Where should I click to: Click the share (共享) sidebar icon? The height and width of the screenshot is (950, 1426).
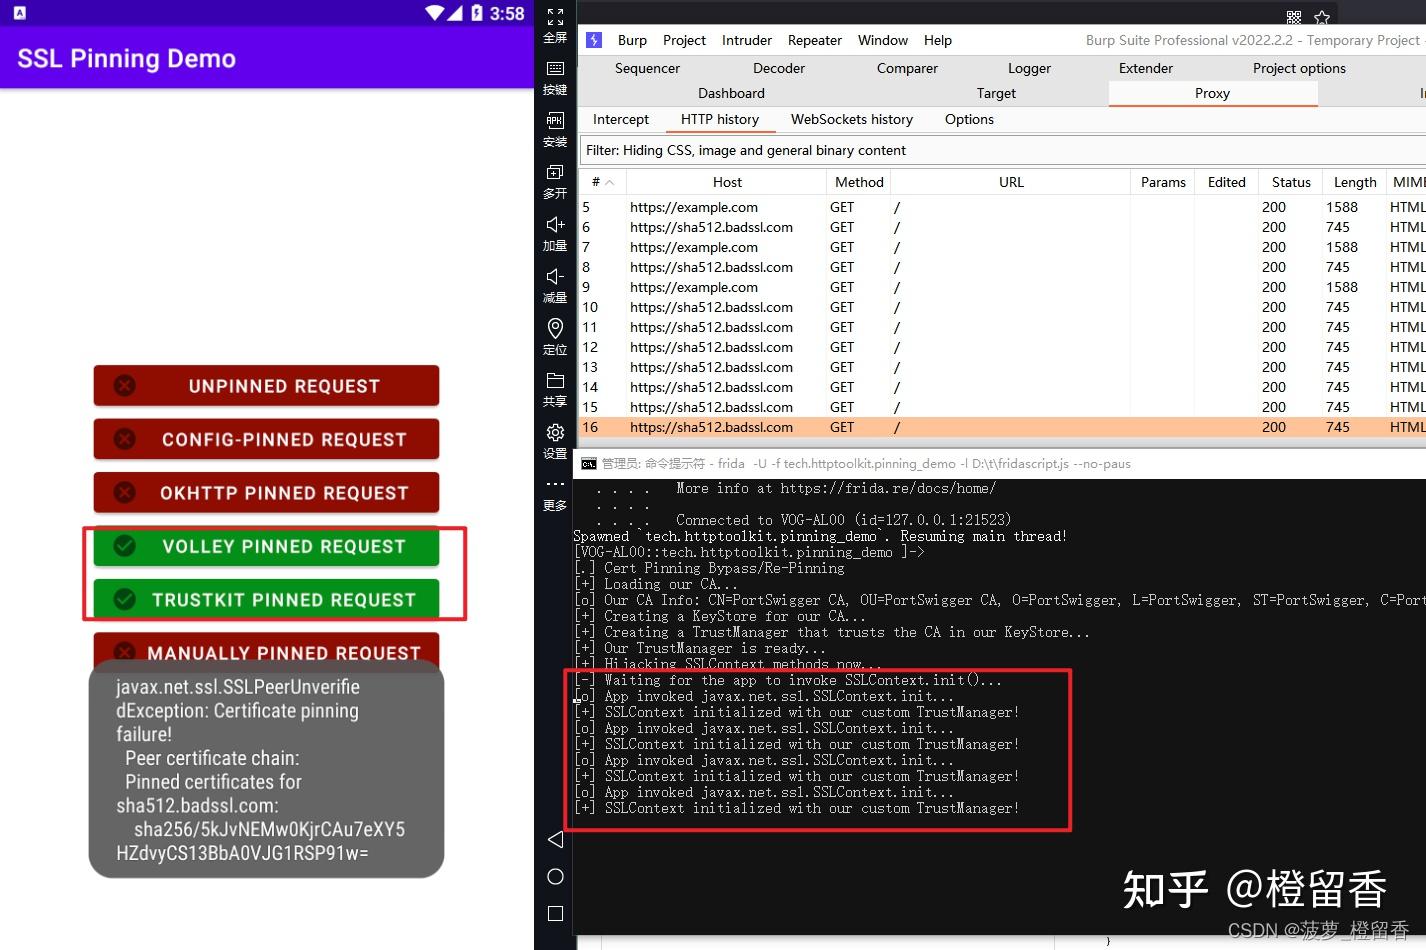(x=555, y=381)
